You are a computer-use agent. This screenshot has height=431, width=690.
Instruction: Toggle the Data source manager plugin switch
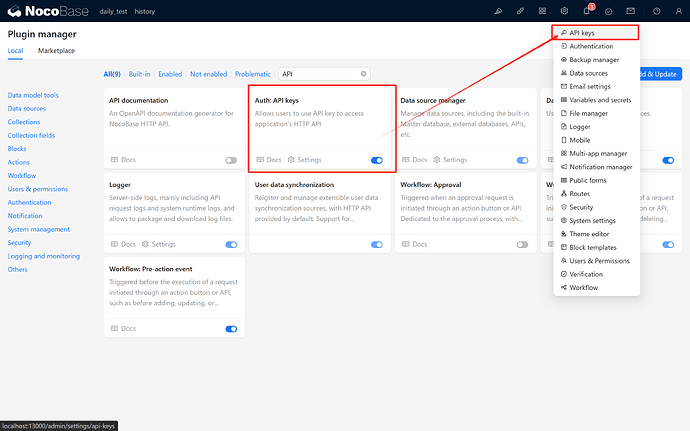pos(522,160)
